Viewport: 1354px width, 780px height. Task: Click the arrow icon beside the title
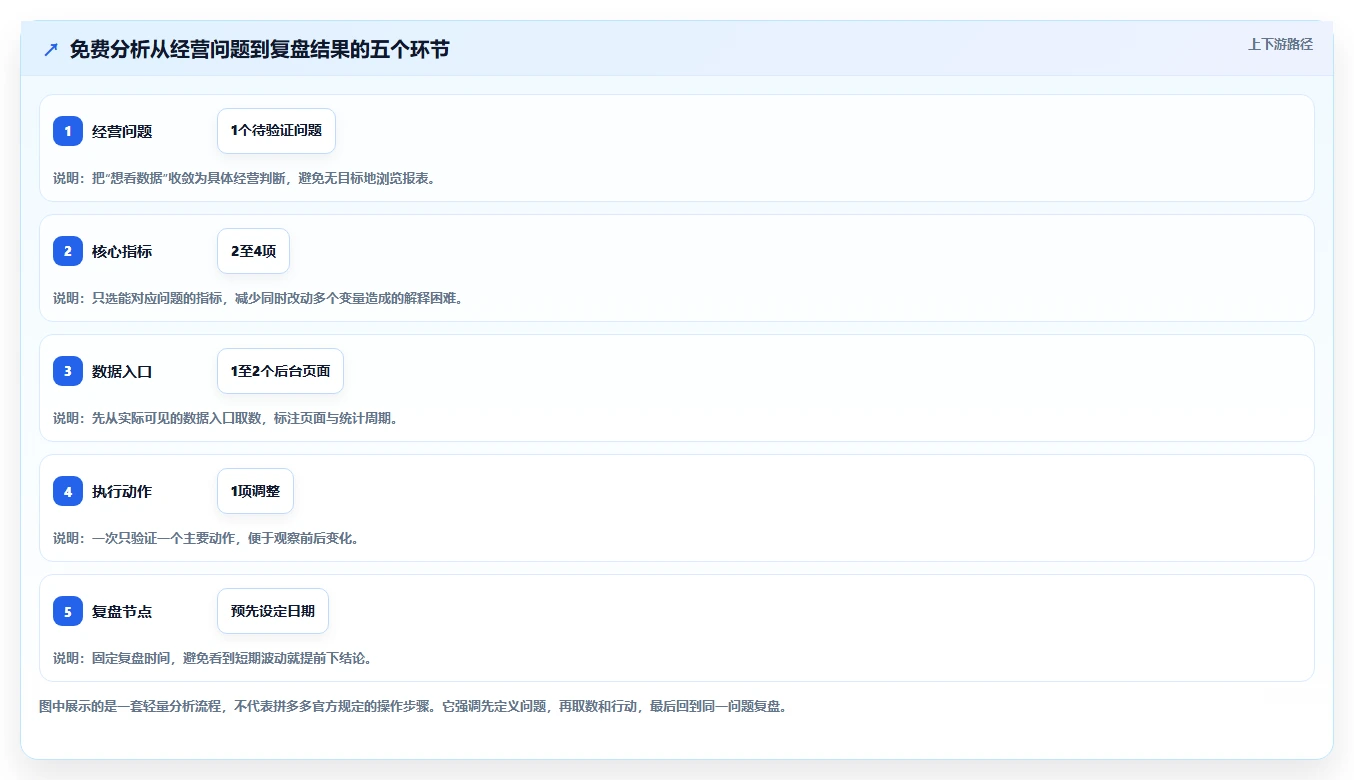point(51,49)
